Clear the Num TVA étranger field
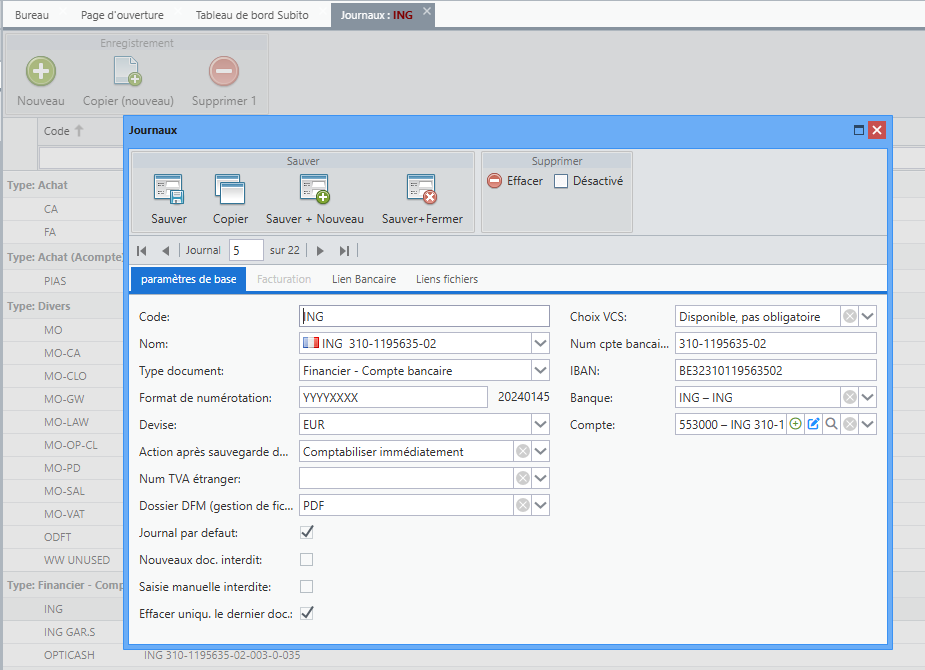 coord(523,478)
